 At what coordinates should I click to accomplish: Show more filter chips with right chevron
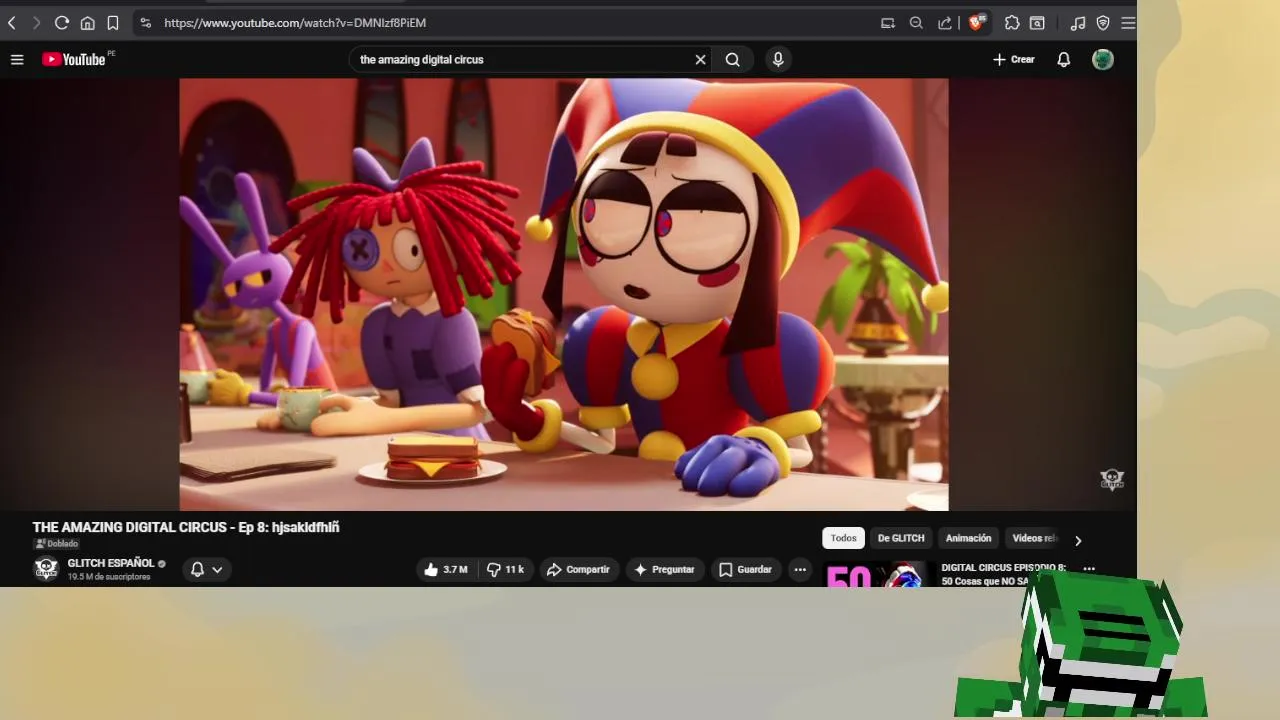point(1078,540)
